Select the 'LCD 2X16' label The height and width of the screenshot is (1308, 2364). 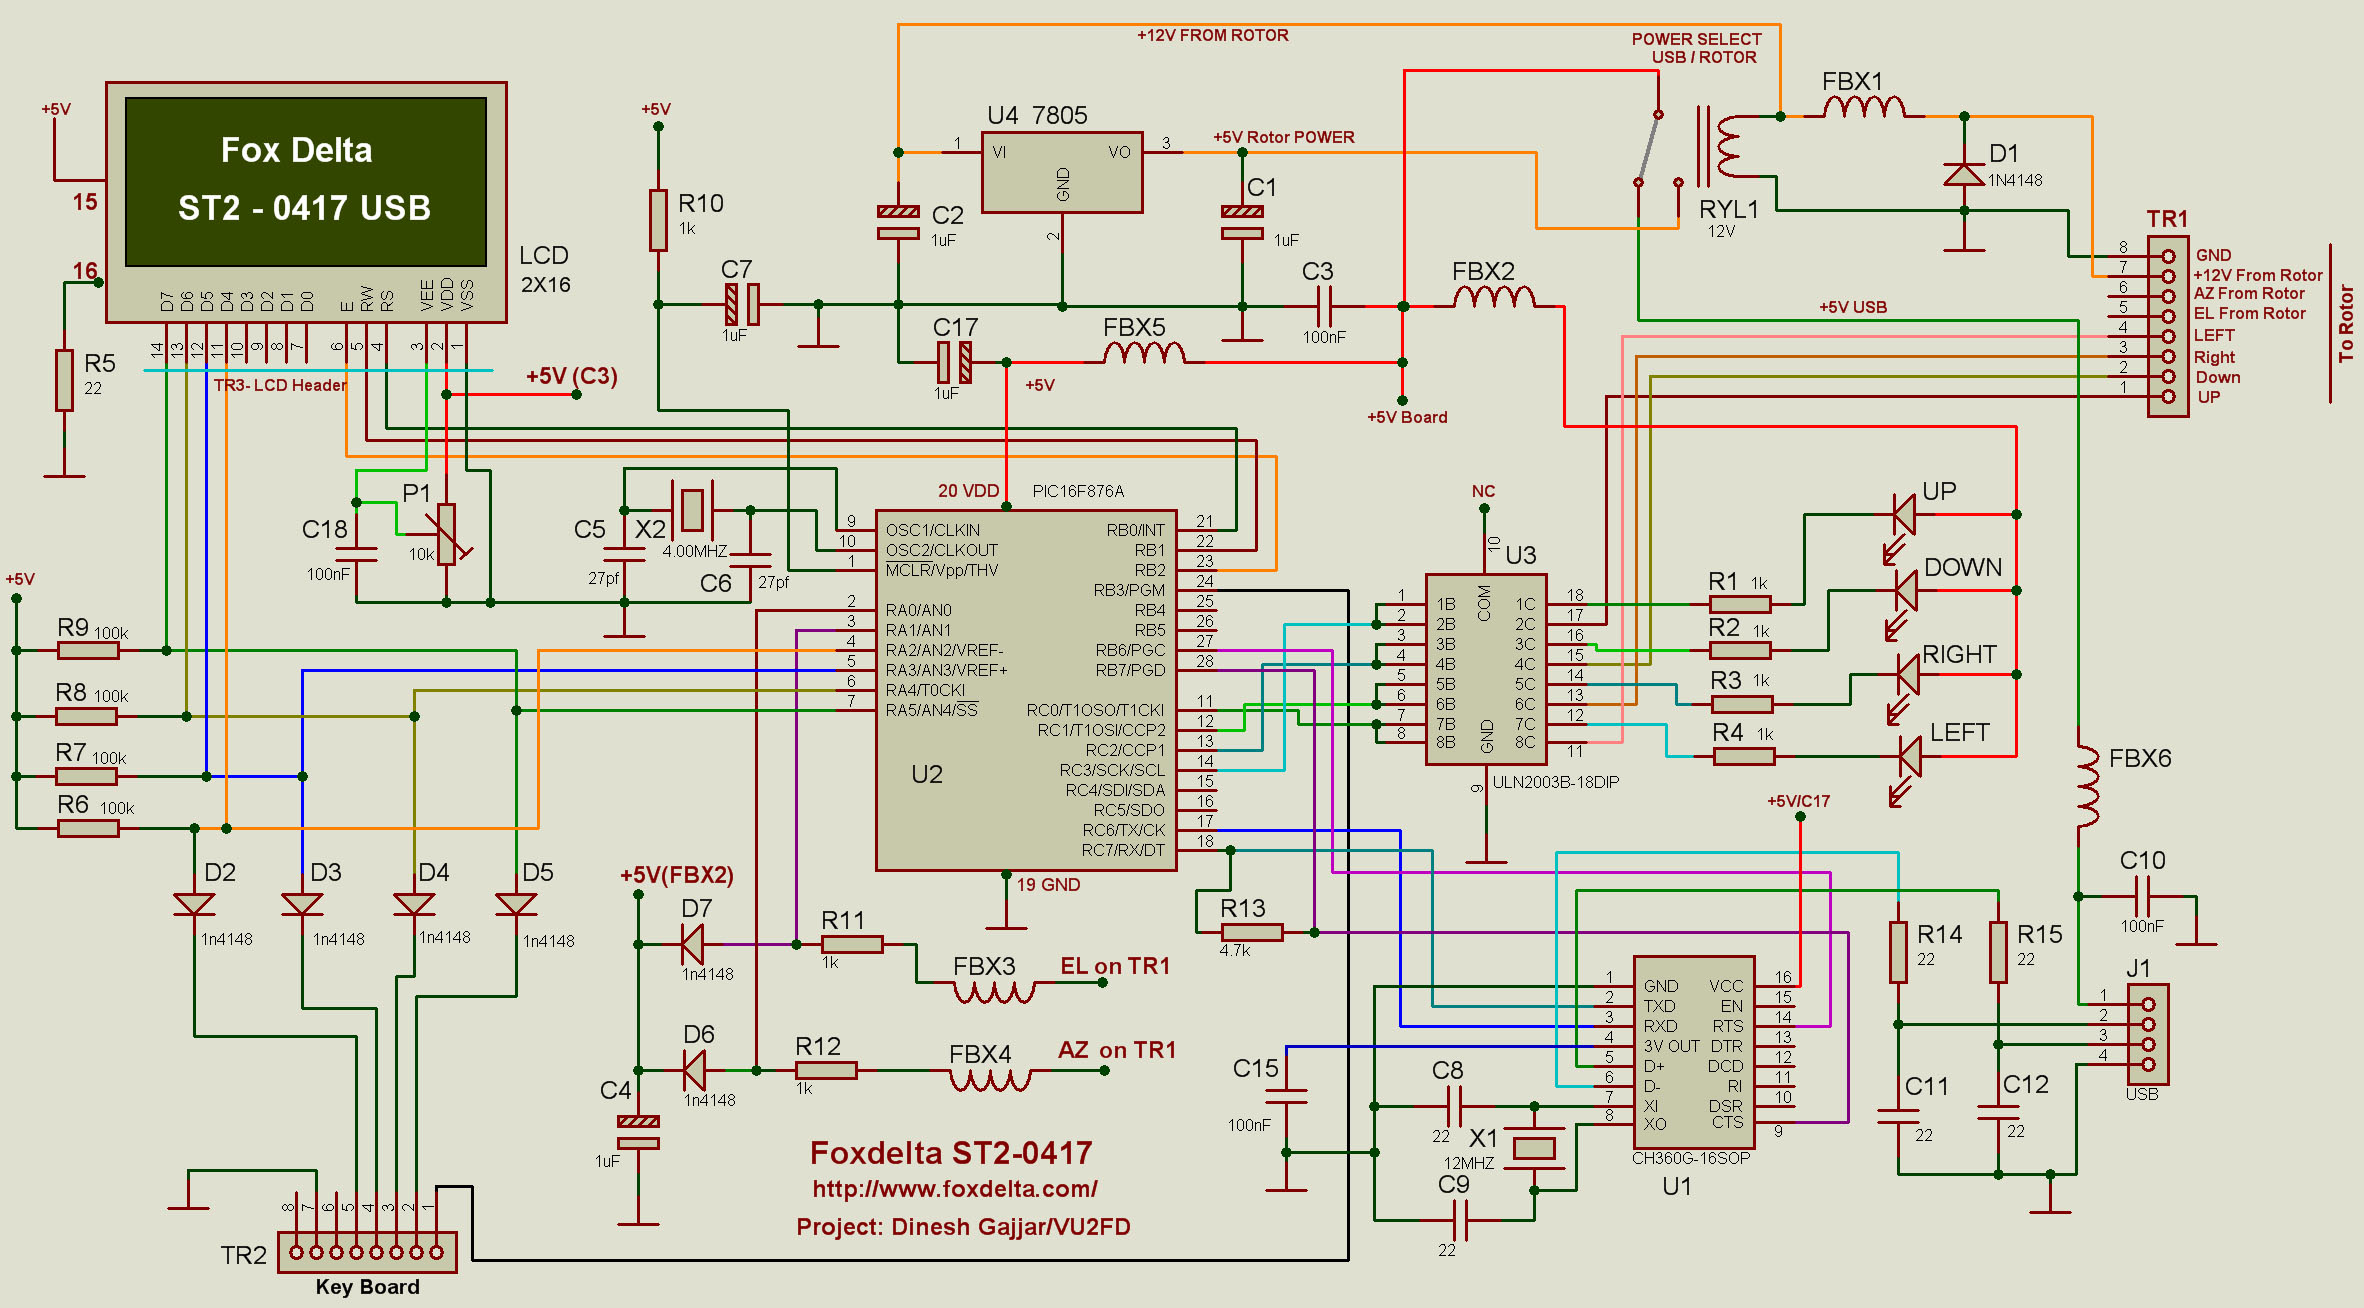click(x=545, y=270)
